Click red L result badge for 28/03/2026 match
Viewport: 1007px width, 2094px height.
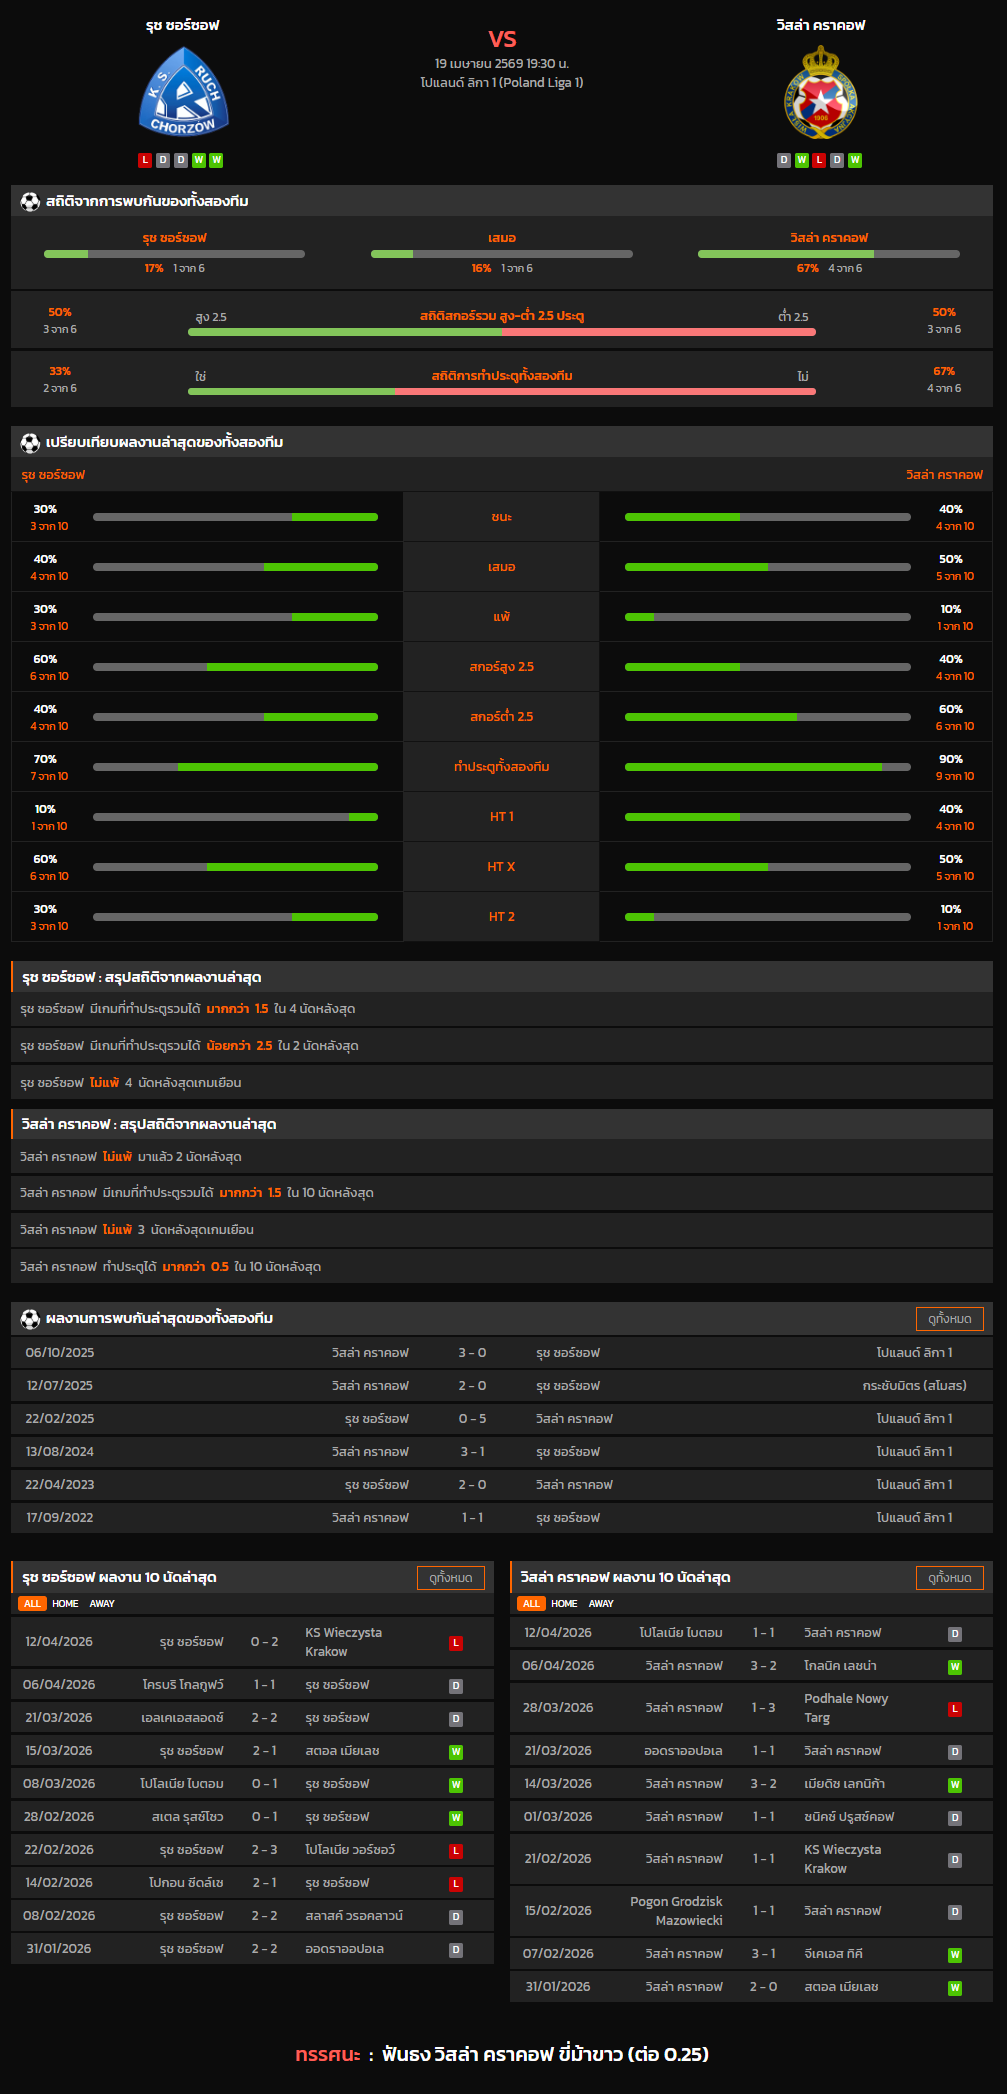[955, 1709]
